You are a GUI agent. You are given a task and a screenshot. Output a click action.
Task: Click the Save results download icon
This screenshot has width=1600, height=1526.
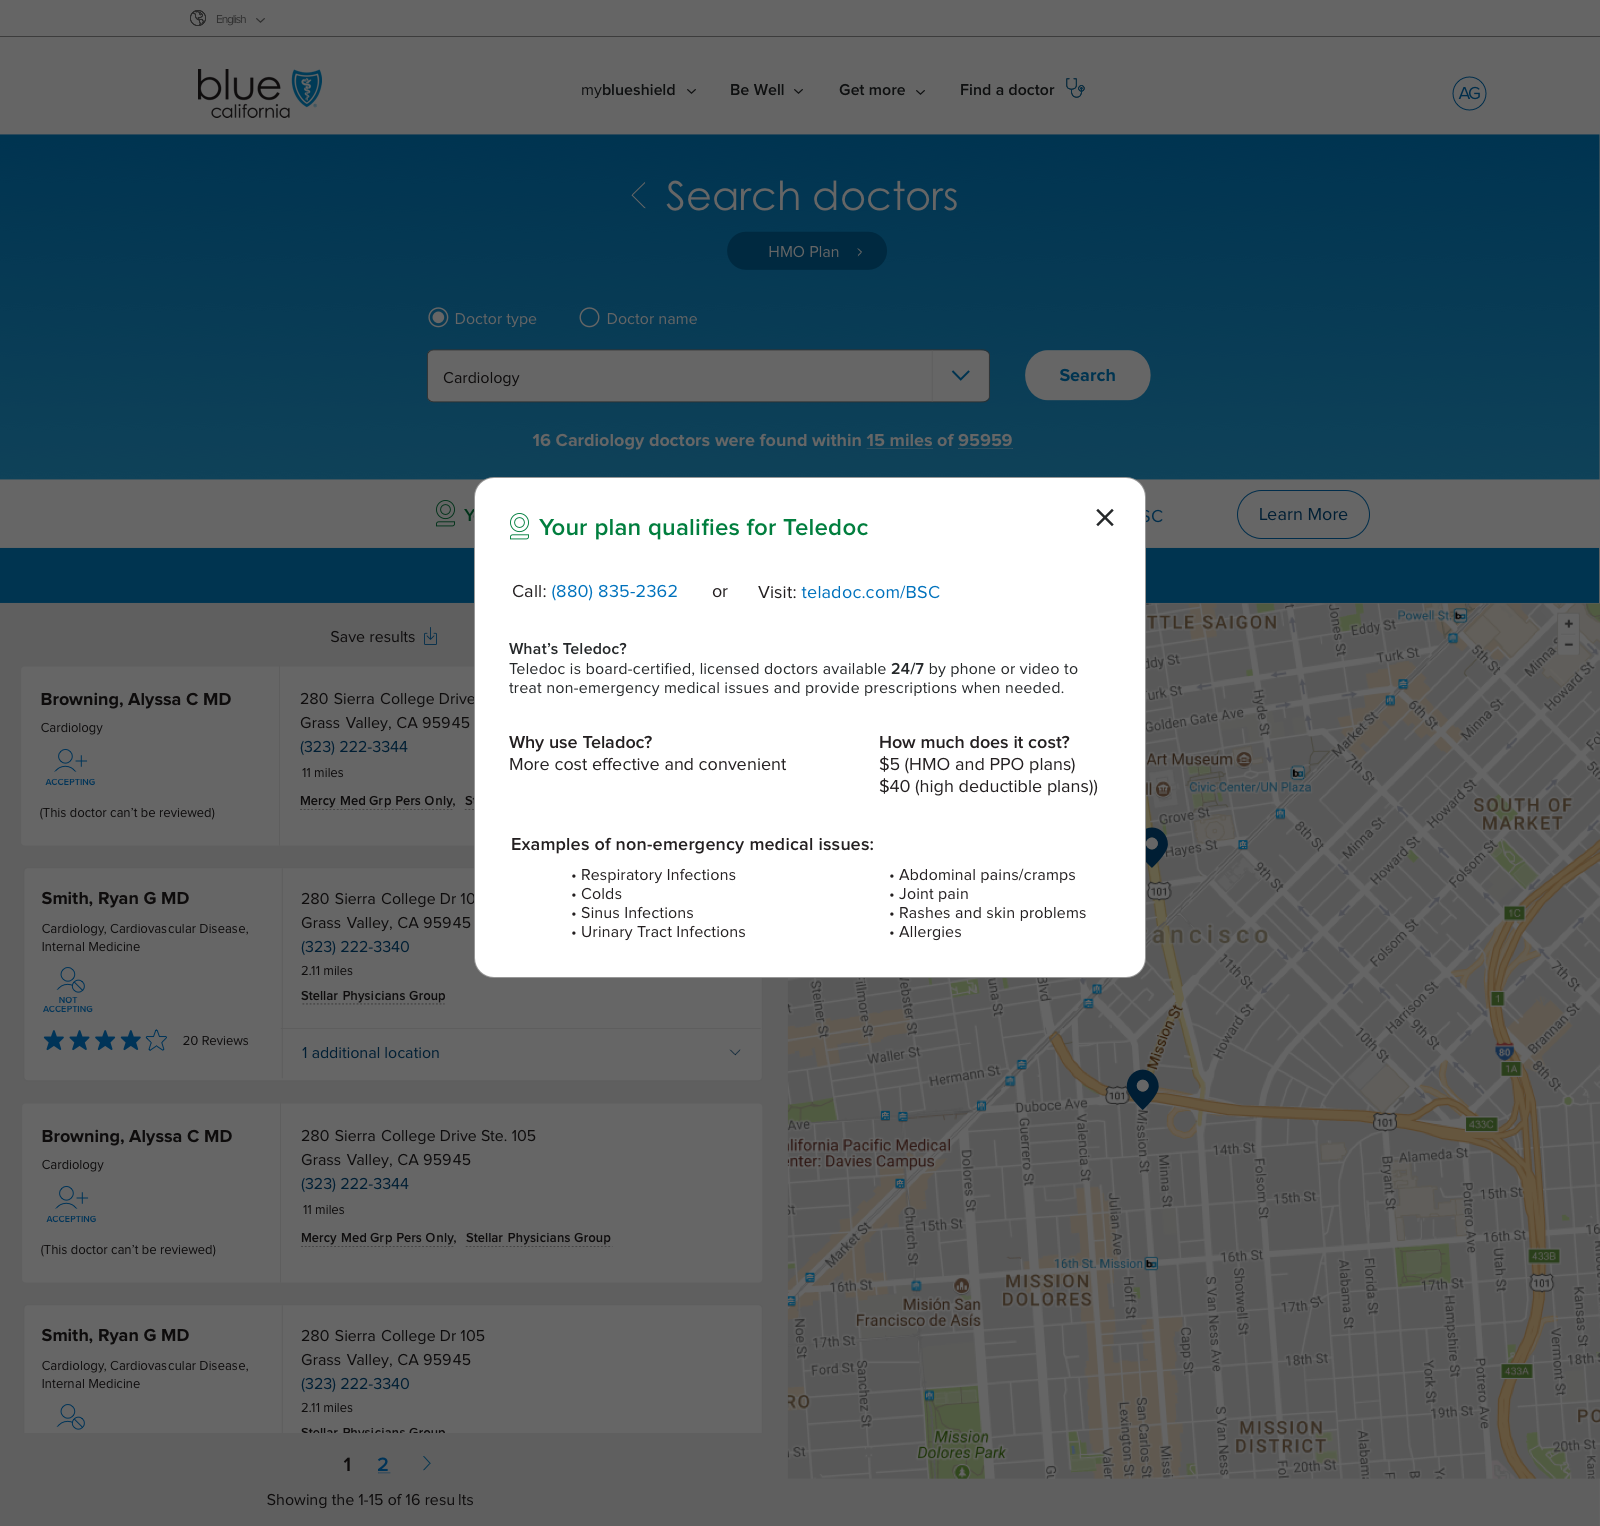click(431, 637)
